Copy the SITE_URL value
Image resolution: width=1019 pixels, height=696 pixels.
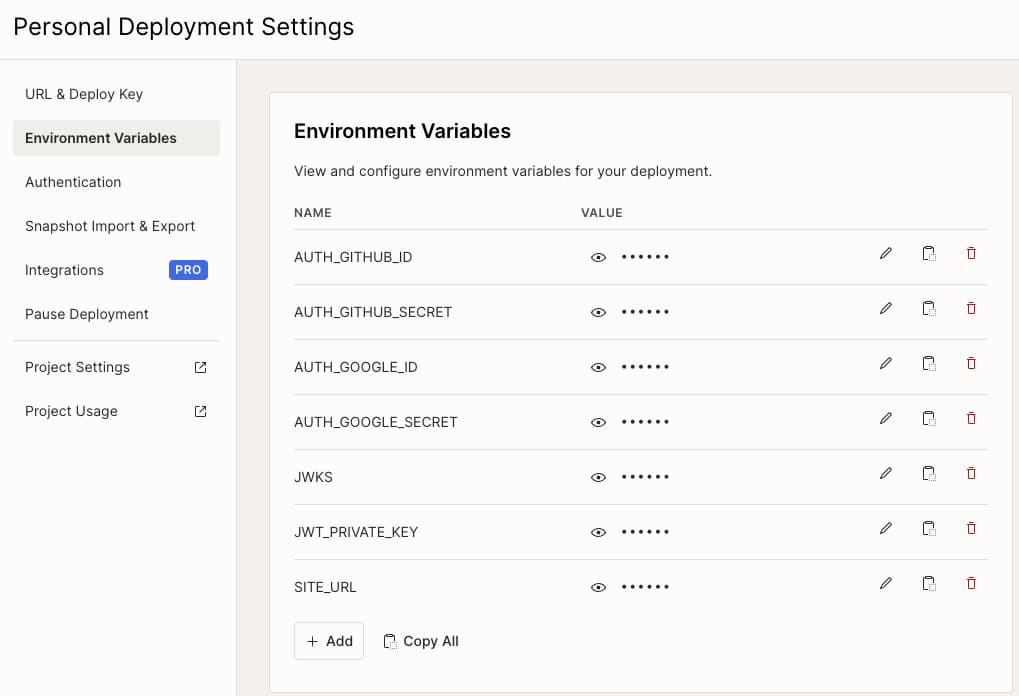click(x=928, y=583)
